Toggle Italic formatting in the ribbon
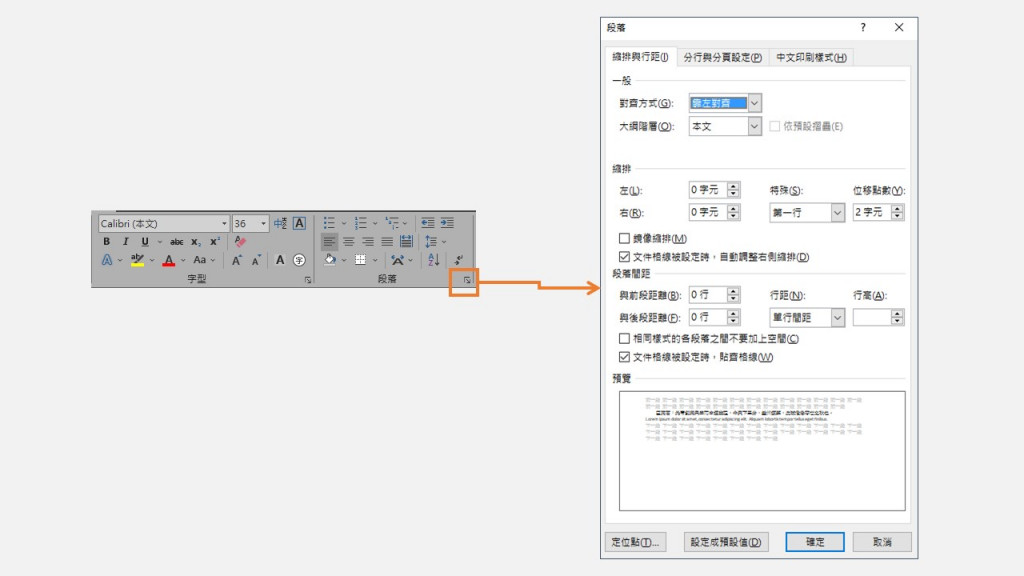 pyautogui.click(x=125, y=242)
